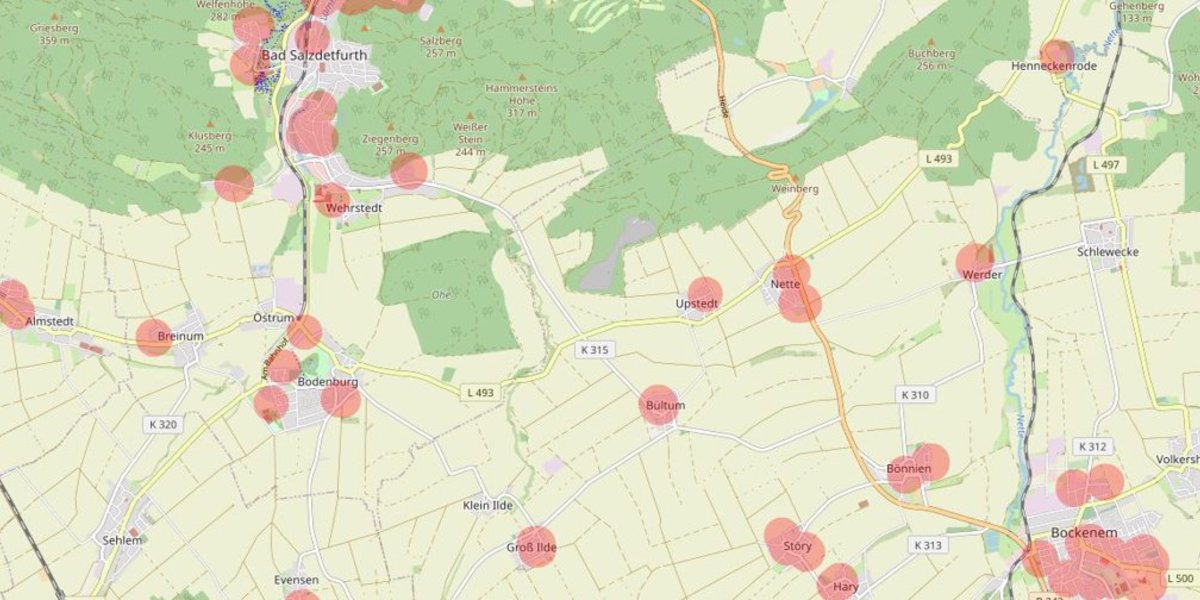Select the Wehrstedt red circle marker
The height and width of the screenshot is (600, 1200).
(332, 200)
